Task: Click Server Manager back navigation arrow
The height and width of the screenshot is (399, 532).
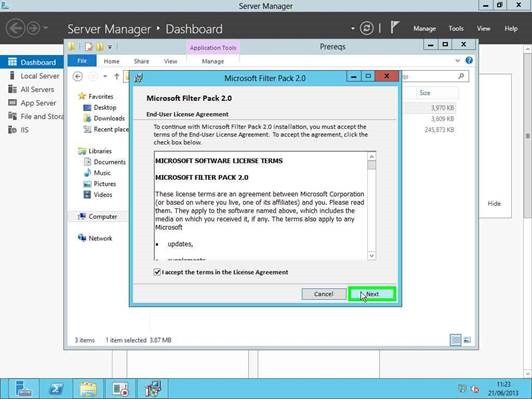Action: click(x=15, y=28)
